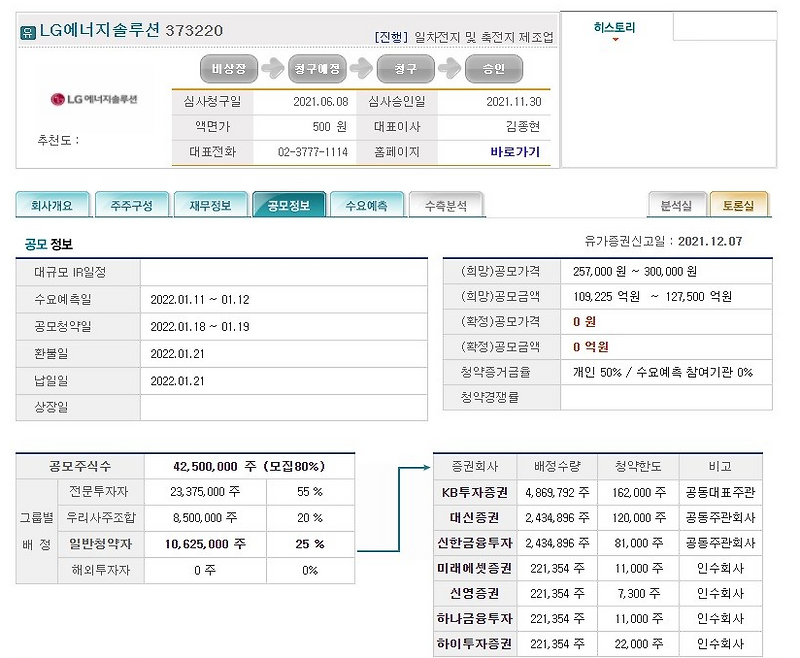Image resolution: width=800 pixels, height=658 pixels.
Task: Click the (확정)공모가격 0 원 value
Action: (x=584, y=322)
